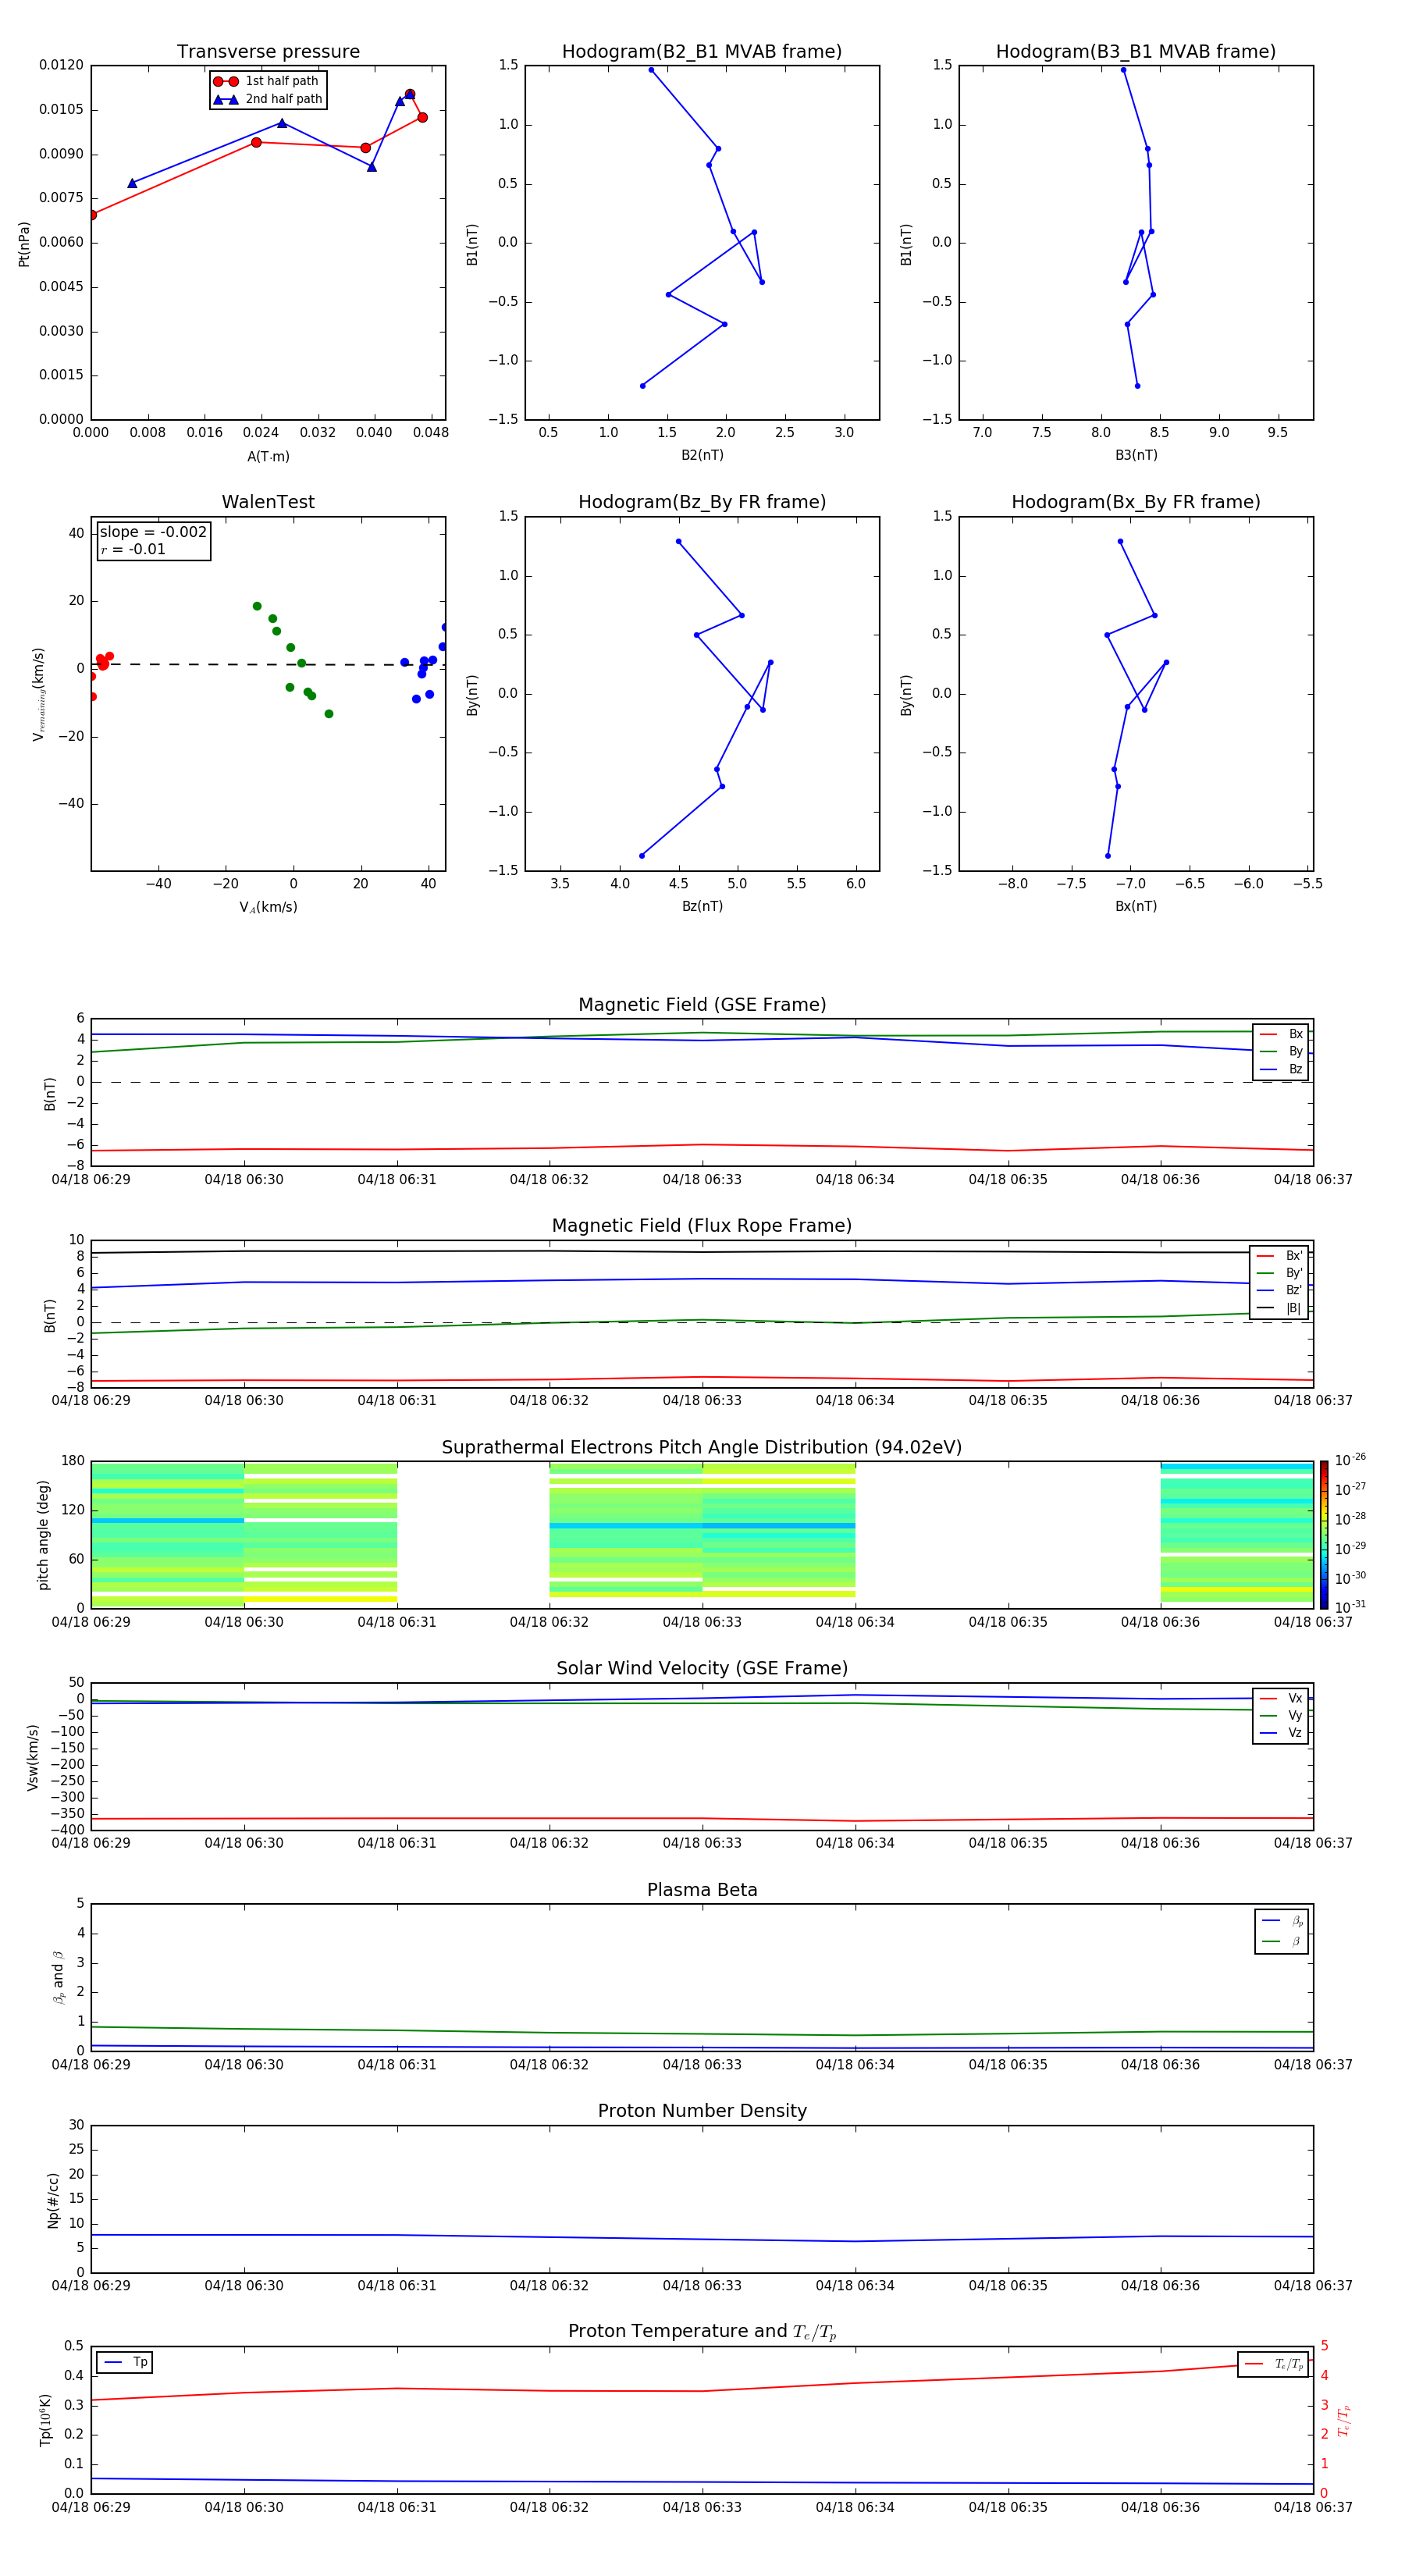Viewport: 1405px width, 2576px height.
Task: Click the 'slope = -0.002' annotation
Action: [x=153, y=532]
